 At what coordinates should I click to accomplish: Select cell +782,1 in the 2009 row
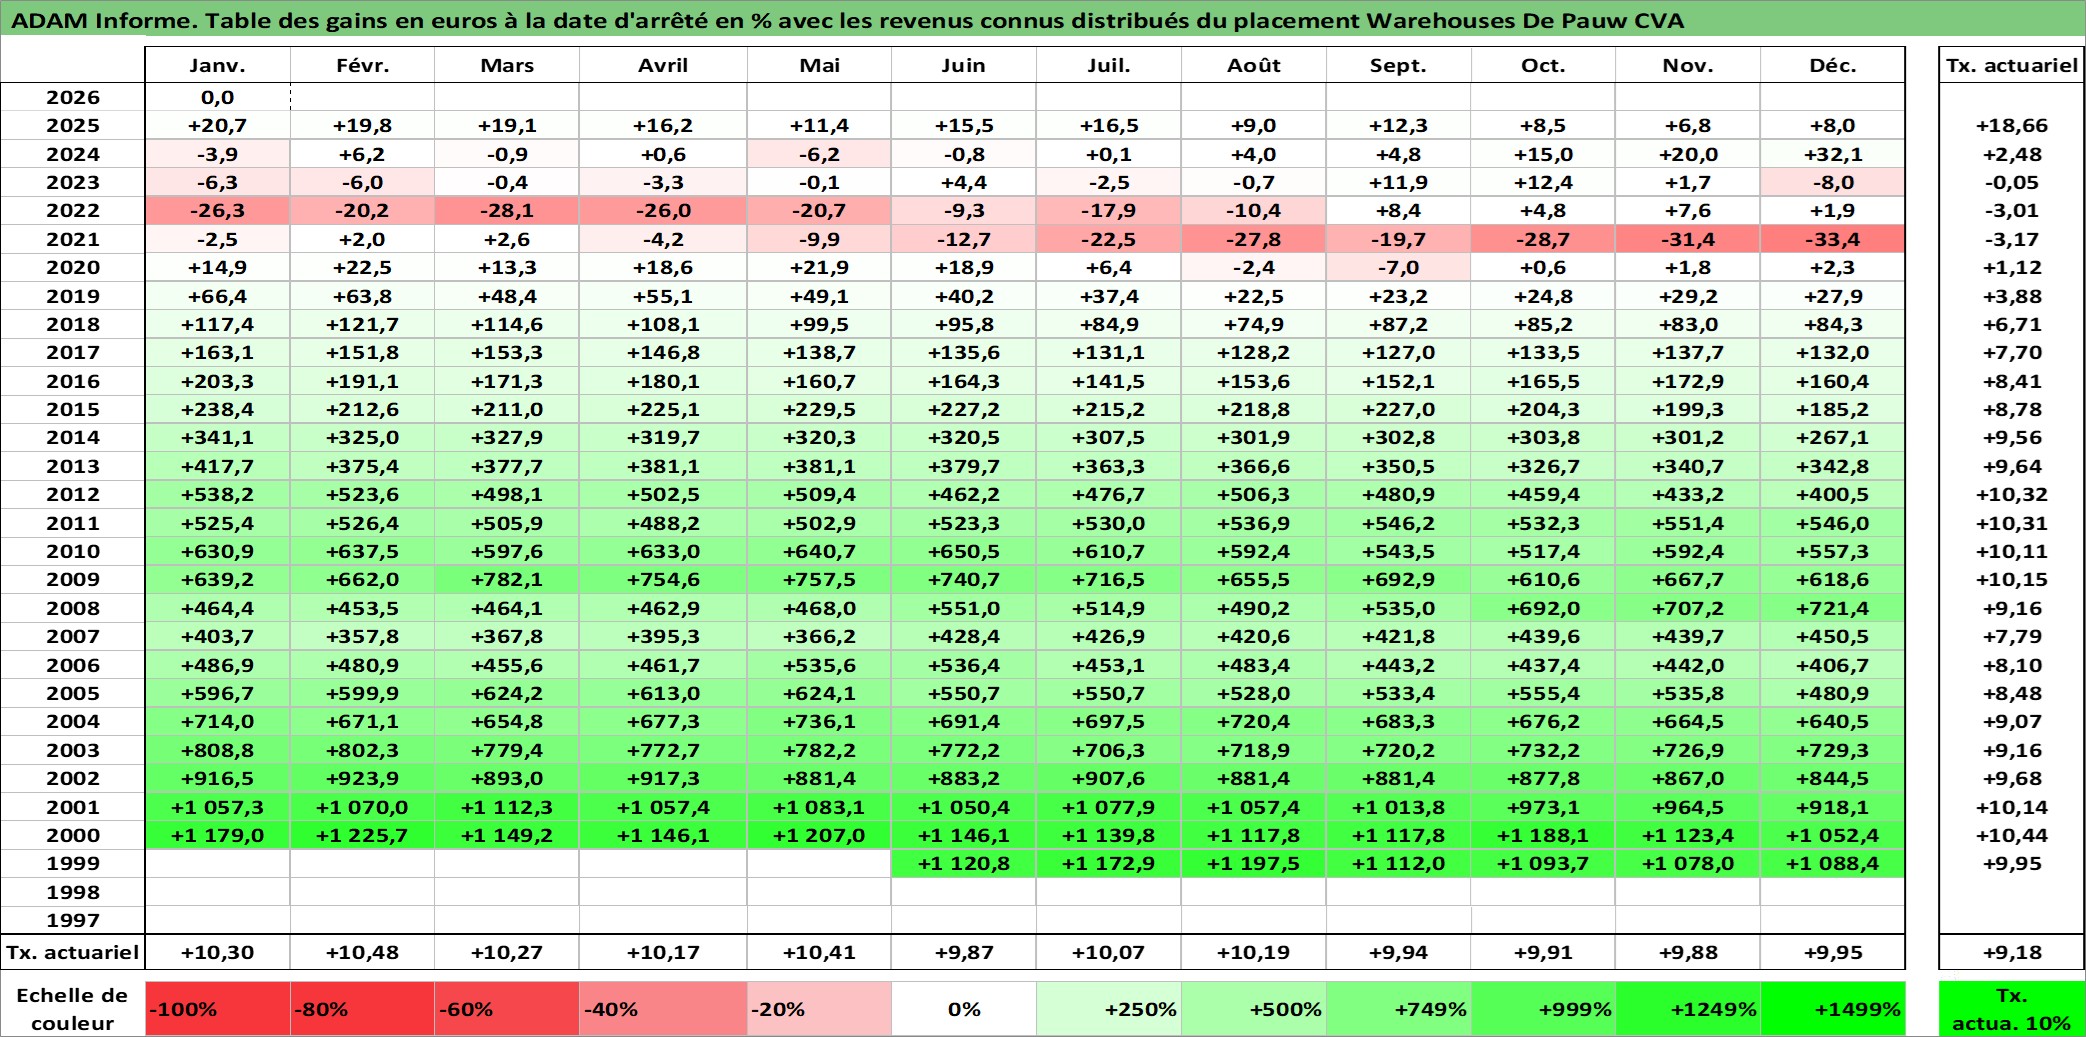507,580
